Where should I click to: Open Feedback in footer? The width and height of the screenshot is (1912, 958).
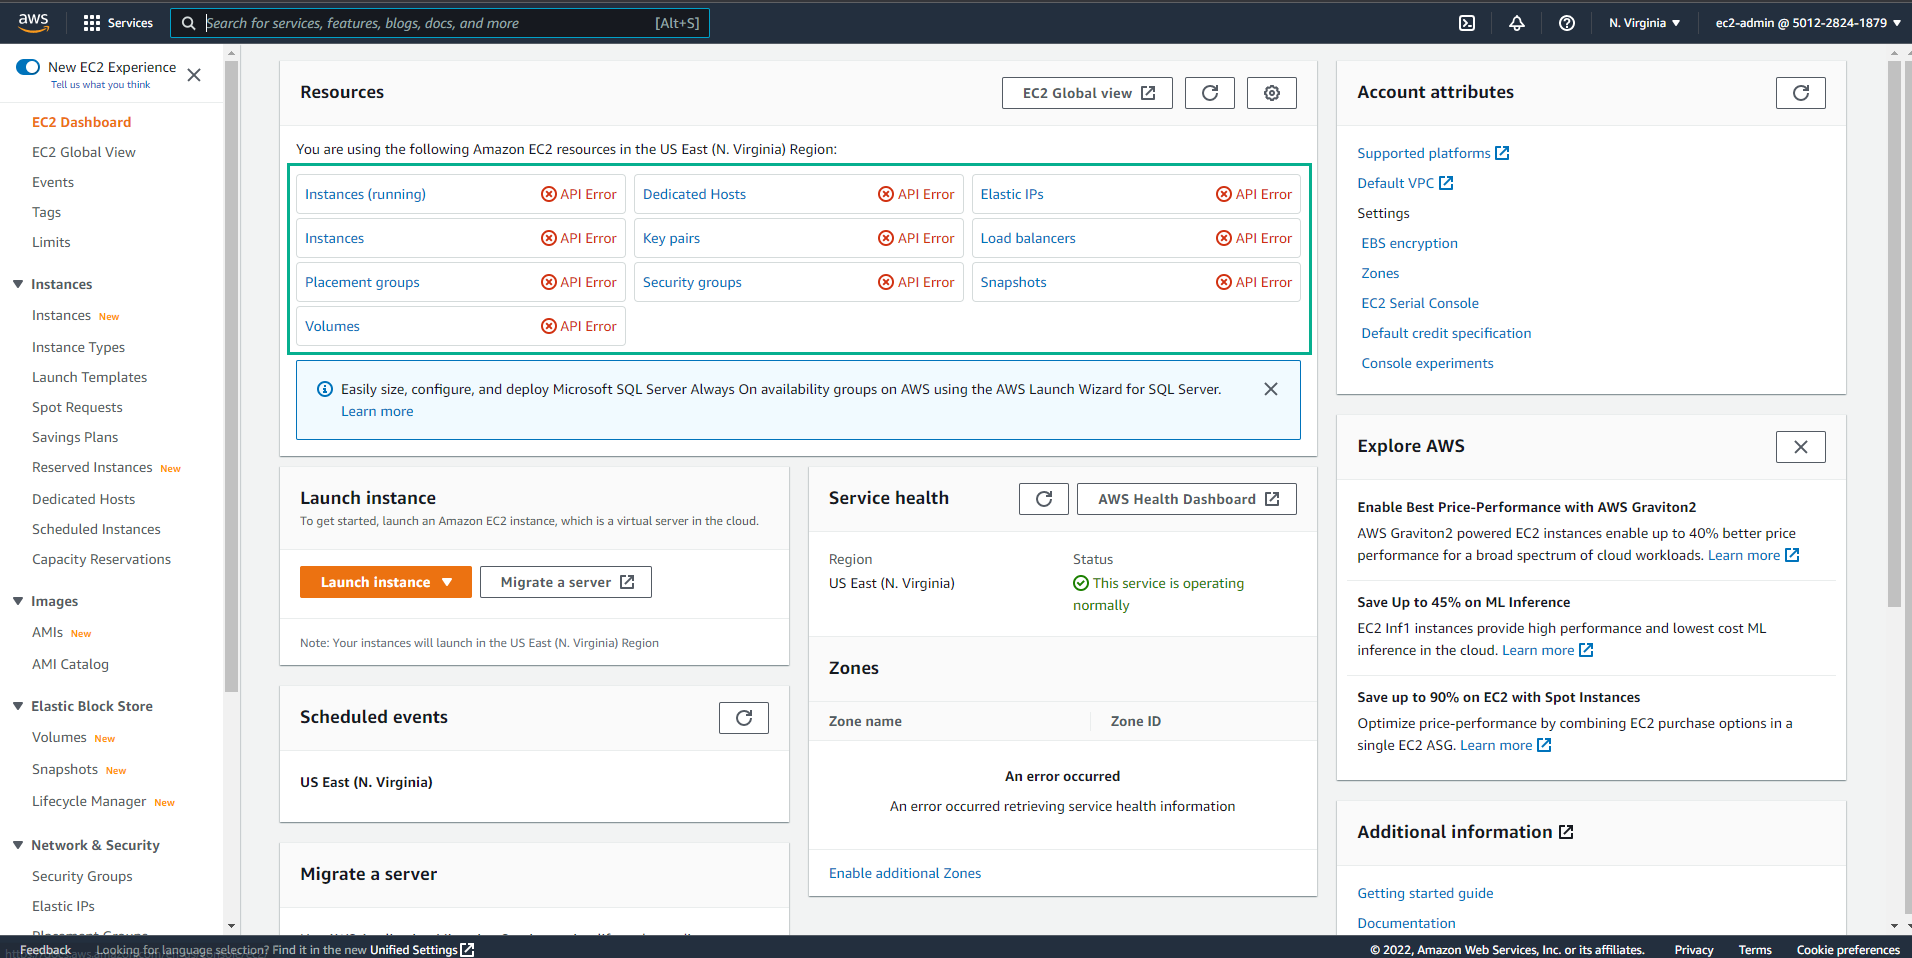pos(45,950)
